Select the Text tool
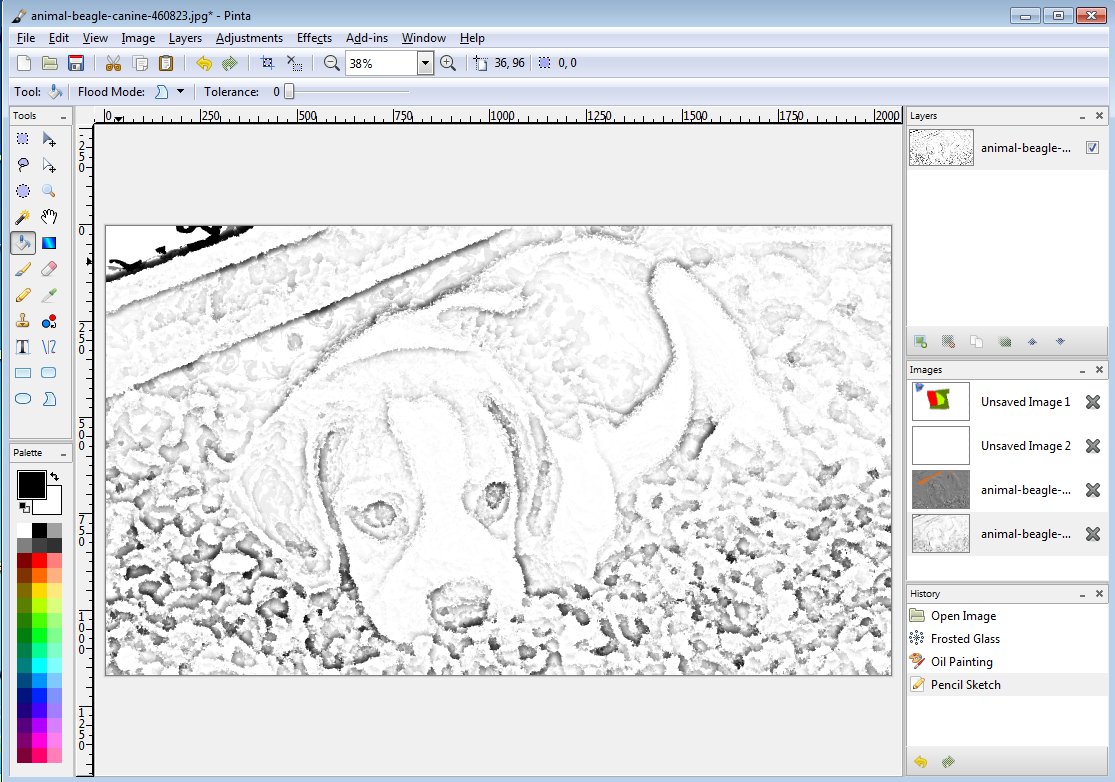This screenshot has height=782, width=1115. (22, 346)
